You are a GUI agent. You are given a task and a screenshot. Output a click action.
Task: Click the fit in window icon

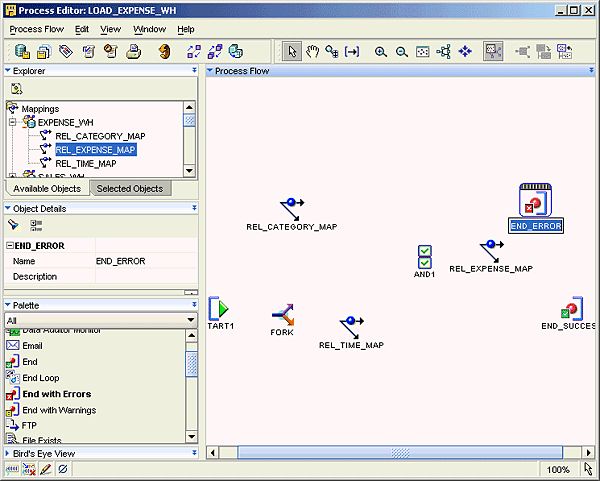tap(422, 52)
